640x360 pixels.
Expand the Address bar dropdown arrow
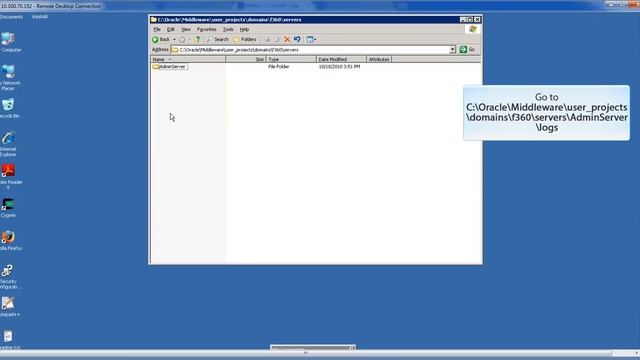[x=452, y=50]
